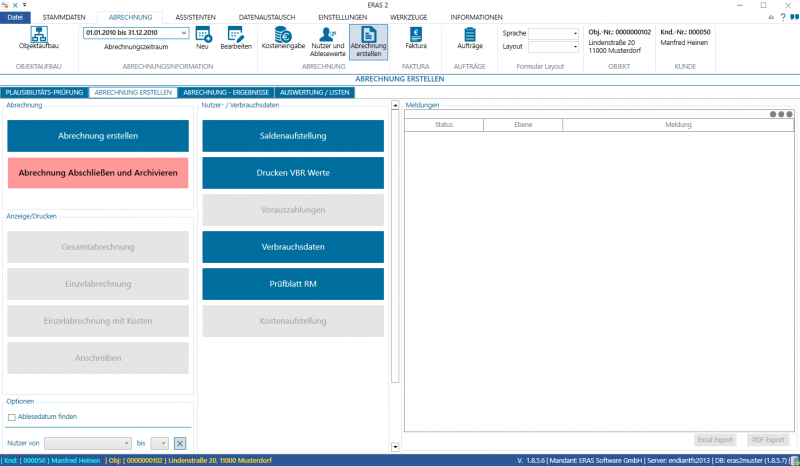Click the Gesamtabrechnung button
The image size is (800, 466).
(x=98, y=247)
